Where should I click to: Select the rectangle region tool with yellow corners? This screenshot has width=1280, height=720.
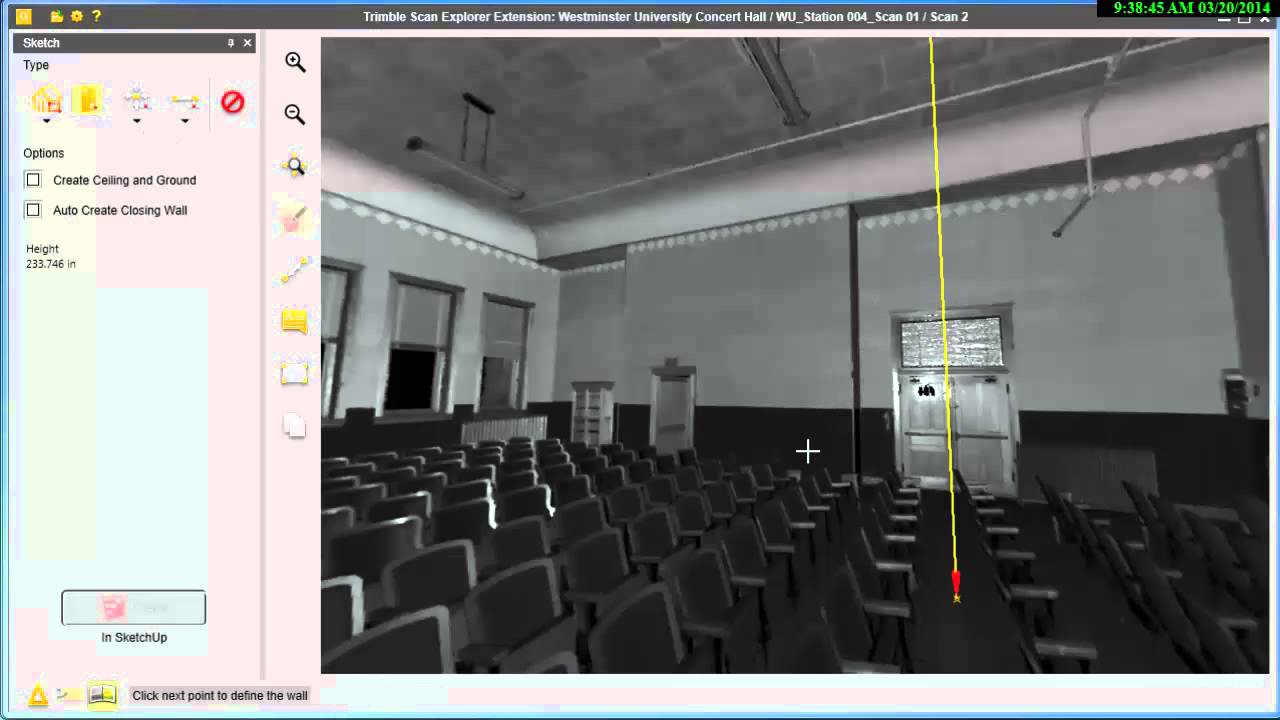coord(294,374)
